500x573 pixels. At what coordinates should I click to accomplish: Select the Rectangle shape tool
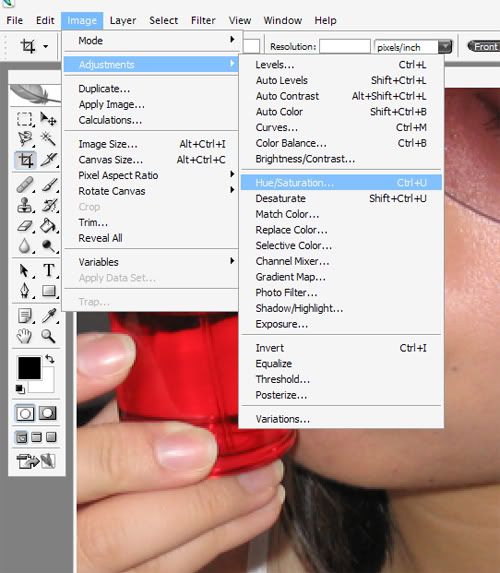pos(48,291)
